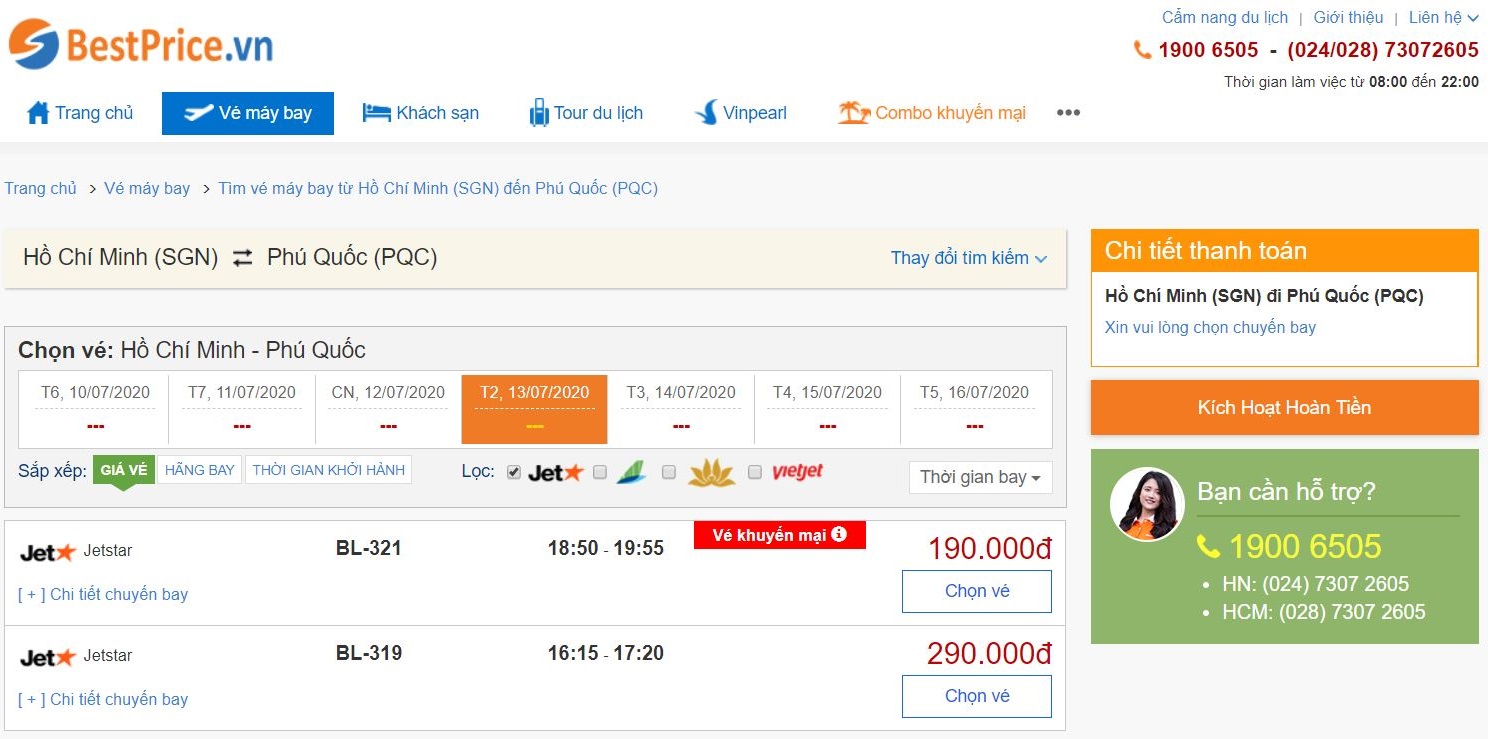Click the suitcase icon beside Tour du lịch
This screenshot has height=739, width=1488.
[x=539, y=113]
